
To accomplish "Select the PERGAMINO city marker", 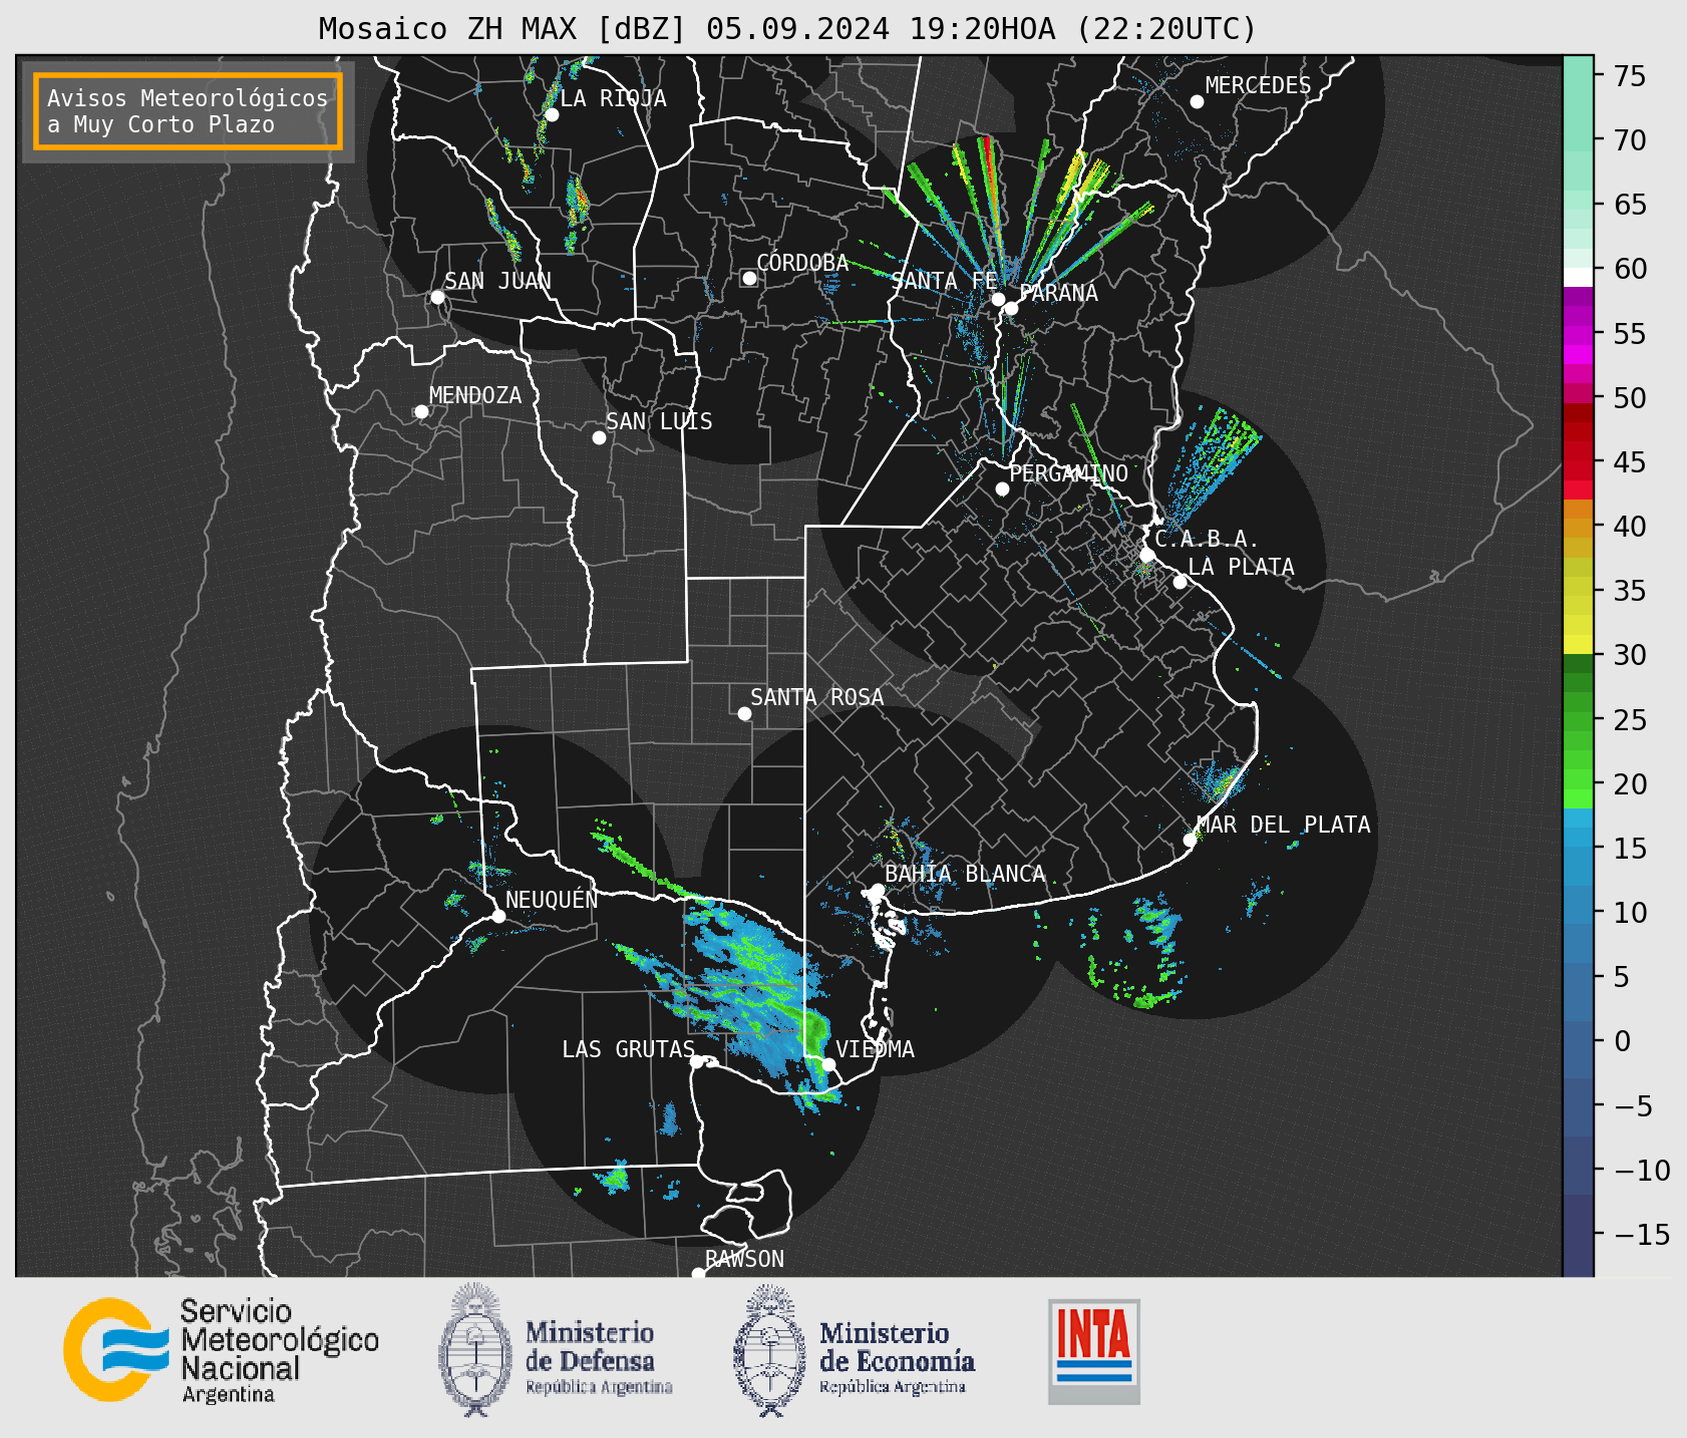I will (x=1002, y=489).
